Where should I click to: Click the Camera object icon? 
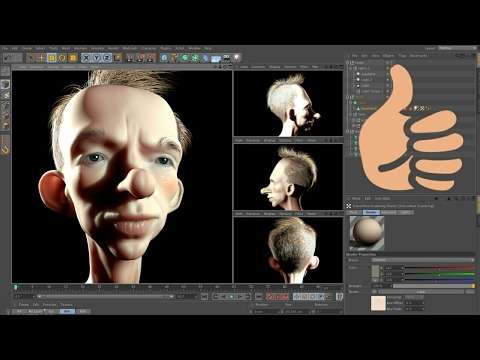227,58
